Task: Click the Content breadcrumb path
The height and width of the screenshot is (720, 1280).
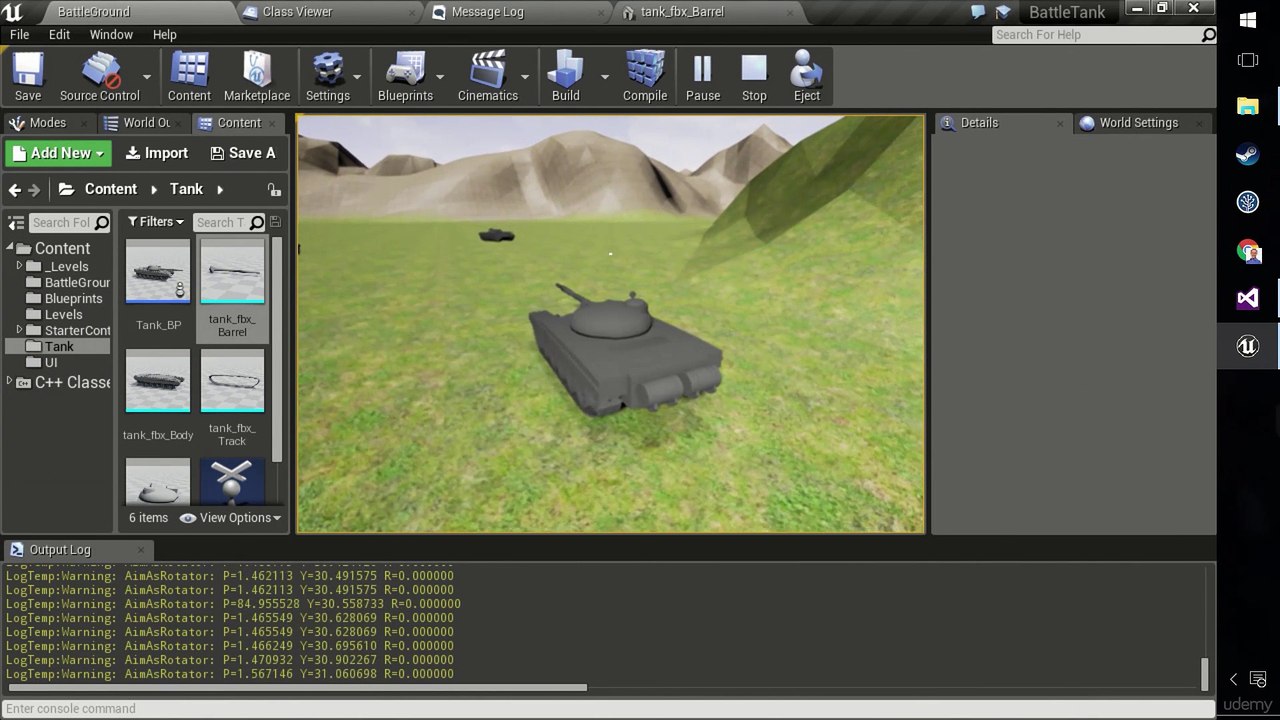Action: (110, 189)
